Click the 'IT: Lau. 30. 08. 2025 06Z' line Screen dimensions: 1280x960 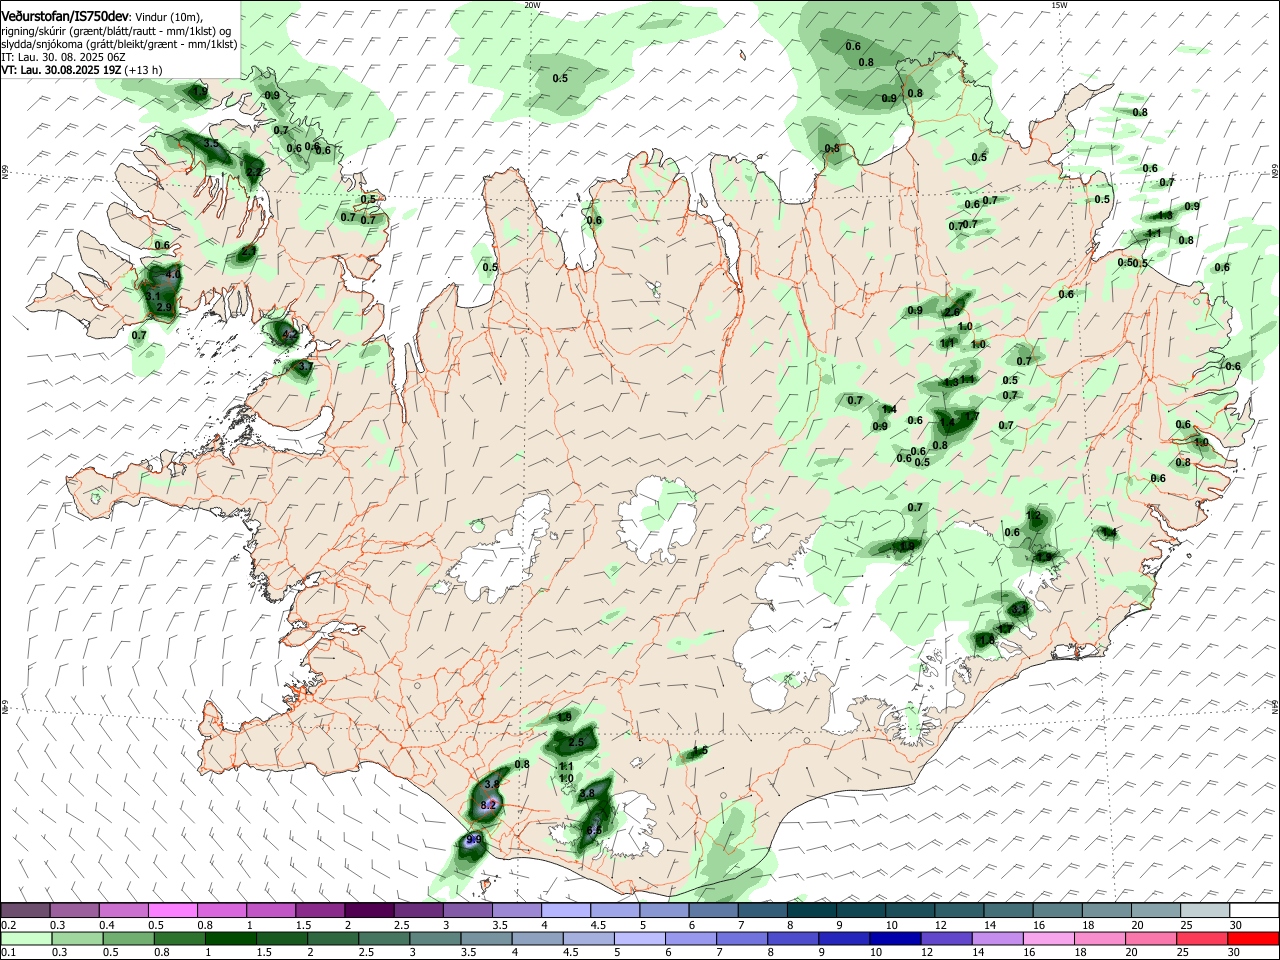pyautogui.click(x=63, y=57)
